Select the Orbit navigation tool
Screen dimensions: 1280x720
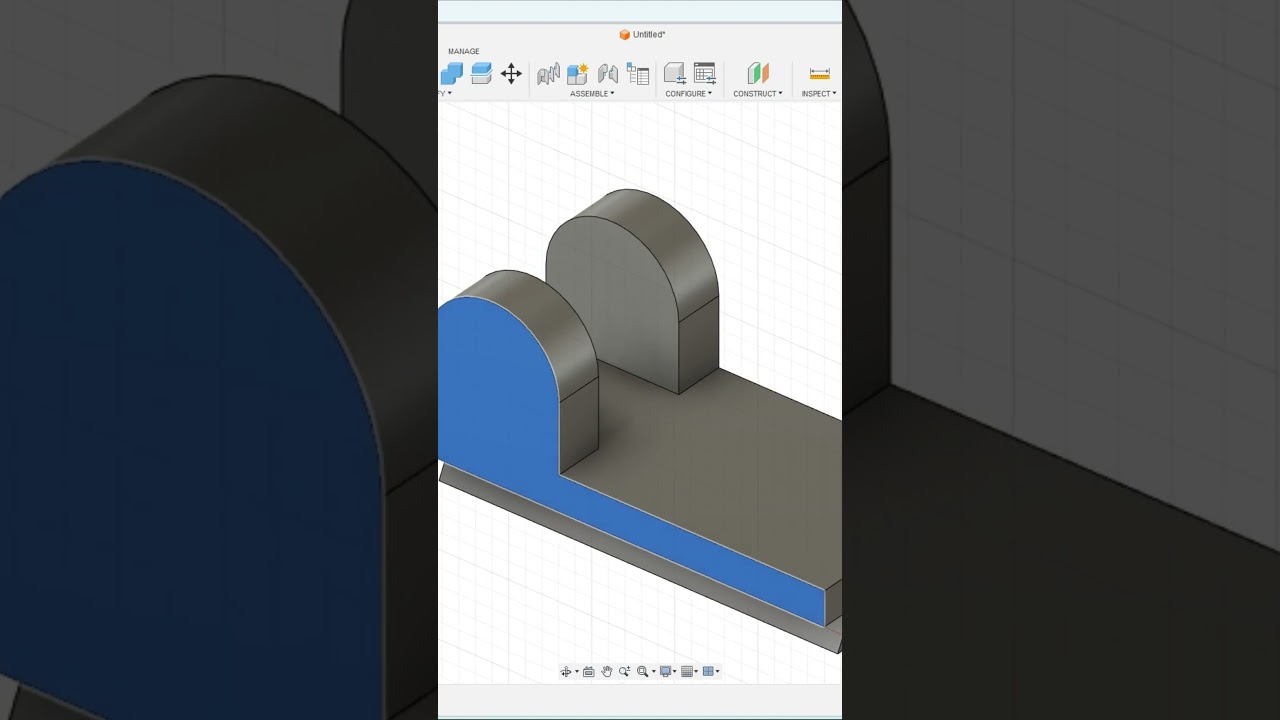point(566,672)
